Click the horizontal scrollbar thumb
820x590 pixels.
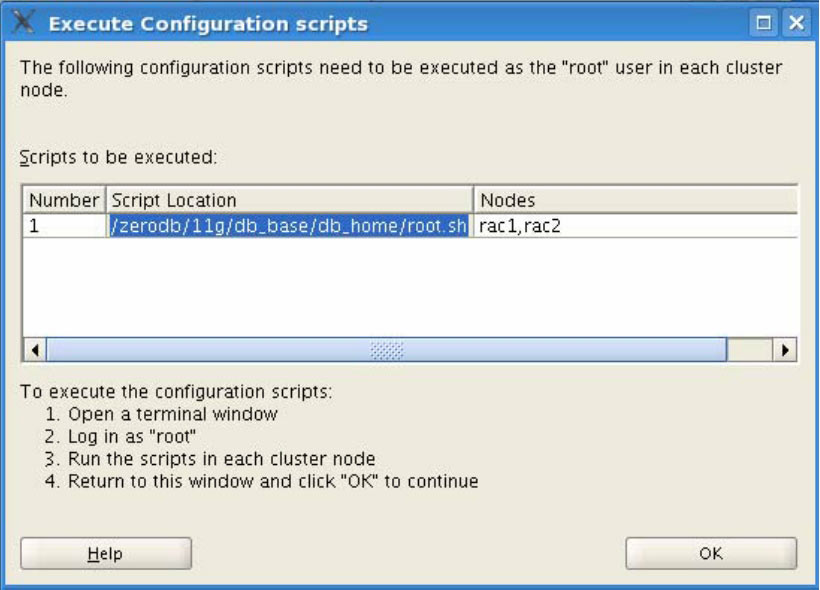[385, 350]
